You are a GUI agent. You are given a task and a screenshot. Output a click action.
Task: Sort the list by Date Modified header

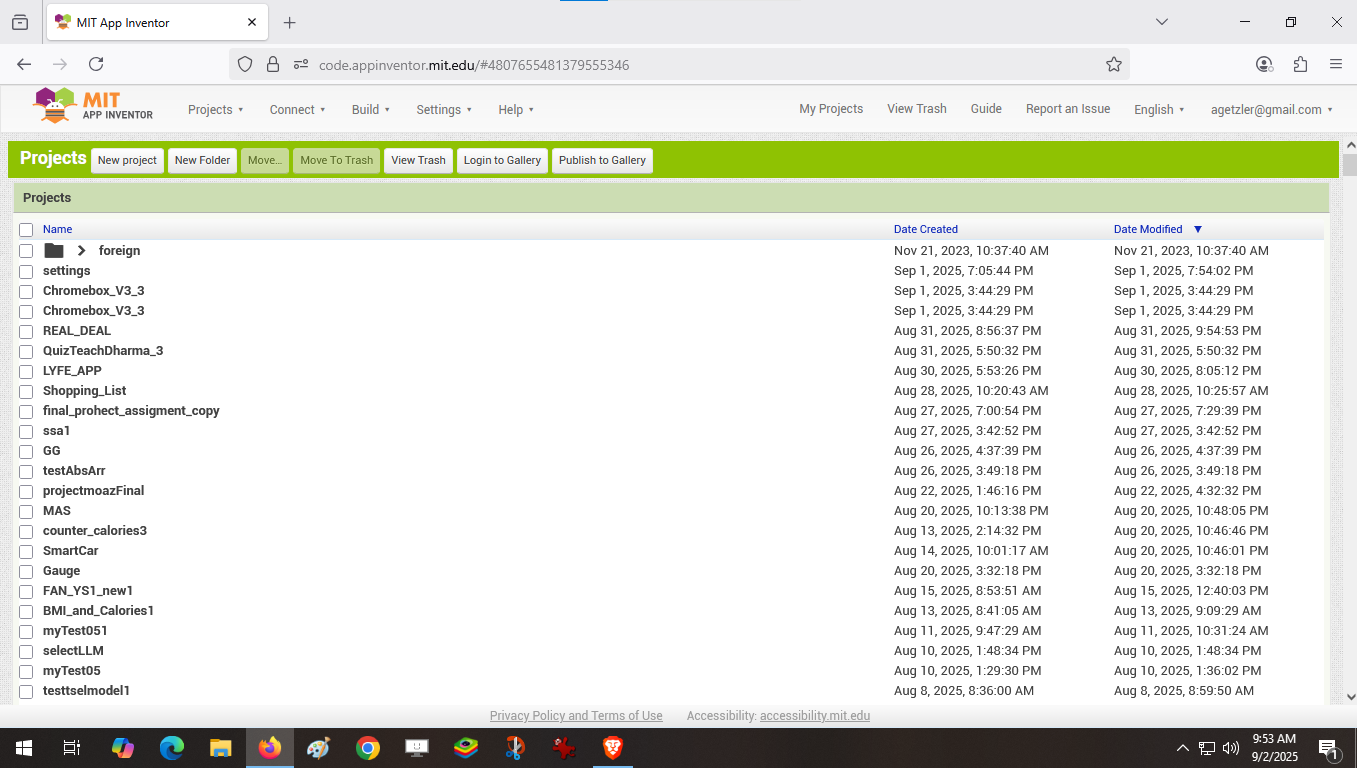[x=1148, y=229]
